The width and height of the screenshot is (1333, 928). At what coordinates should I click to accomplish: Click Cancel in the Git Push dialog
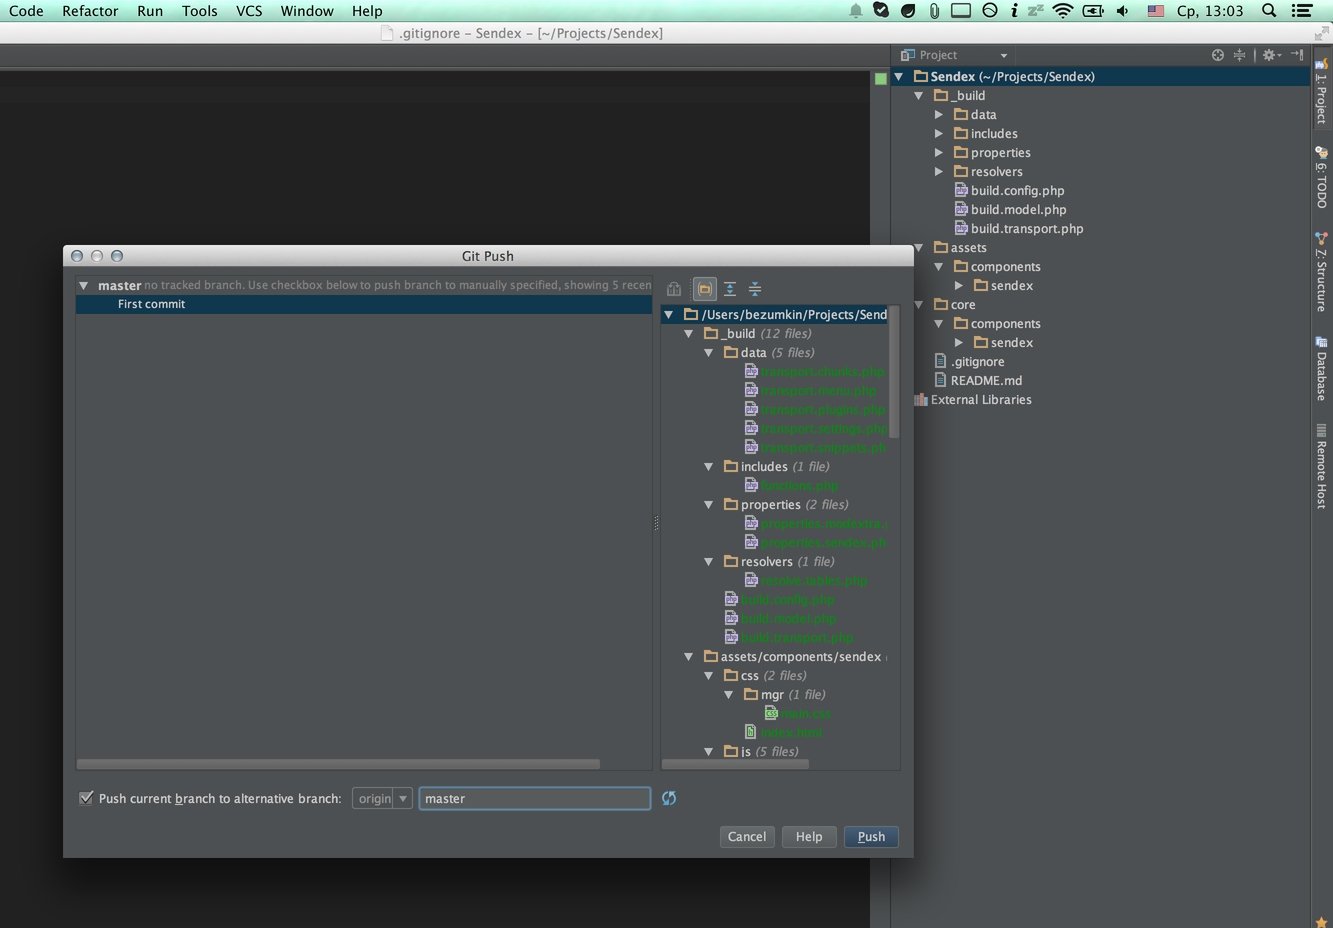746,837
